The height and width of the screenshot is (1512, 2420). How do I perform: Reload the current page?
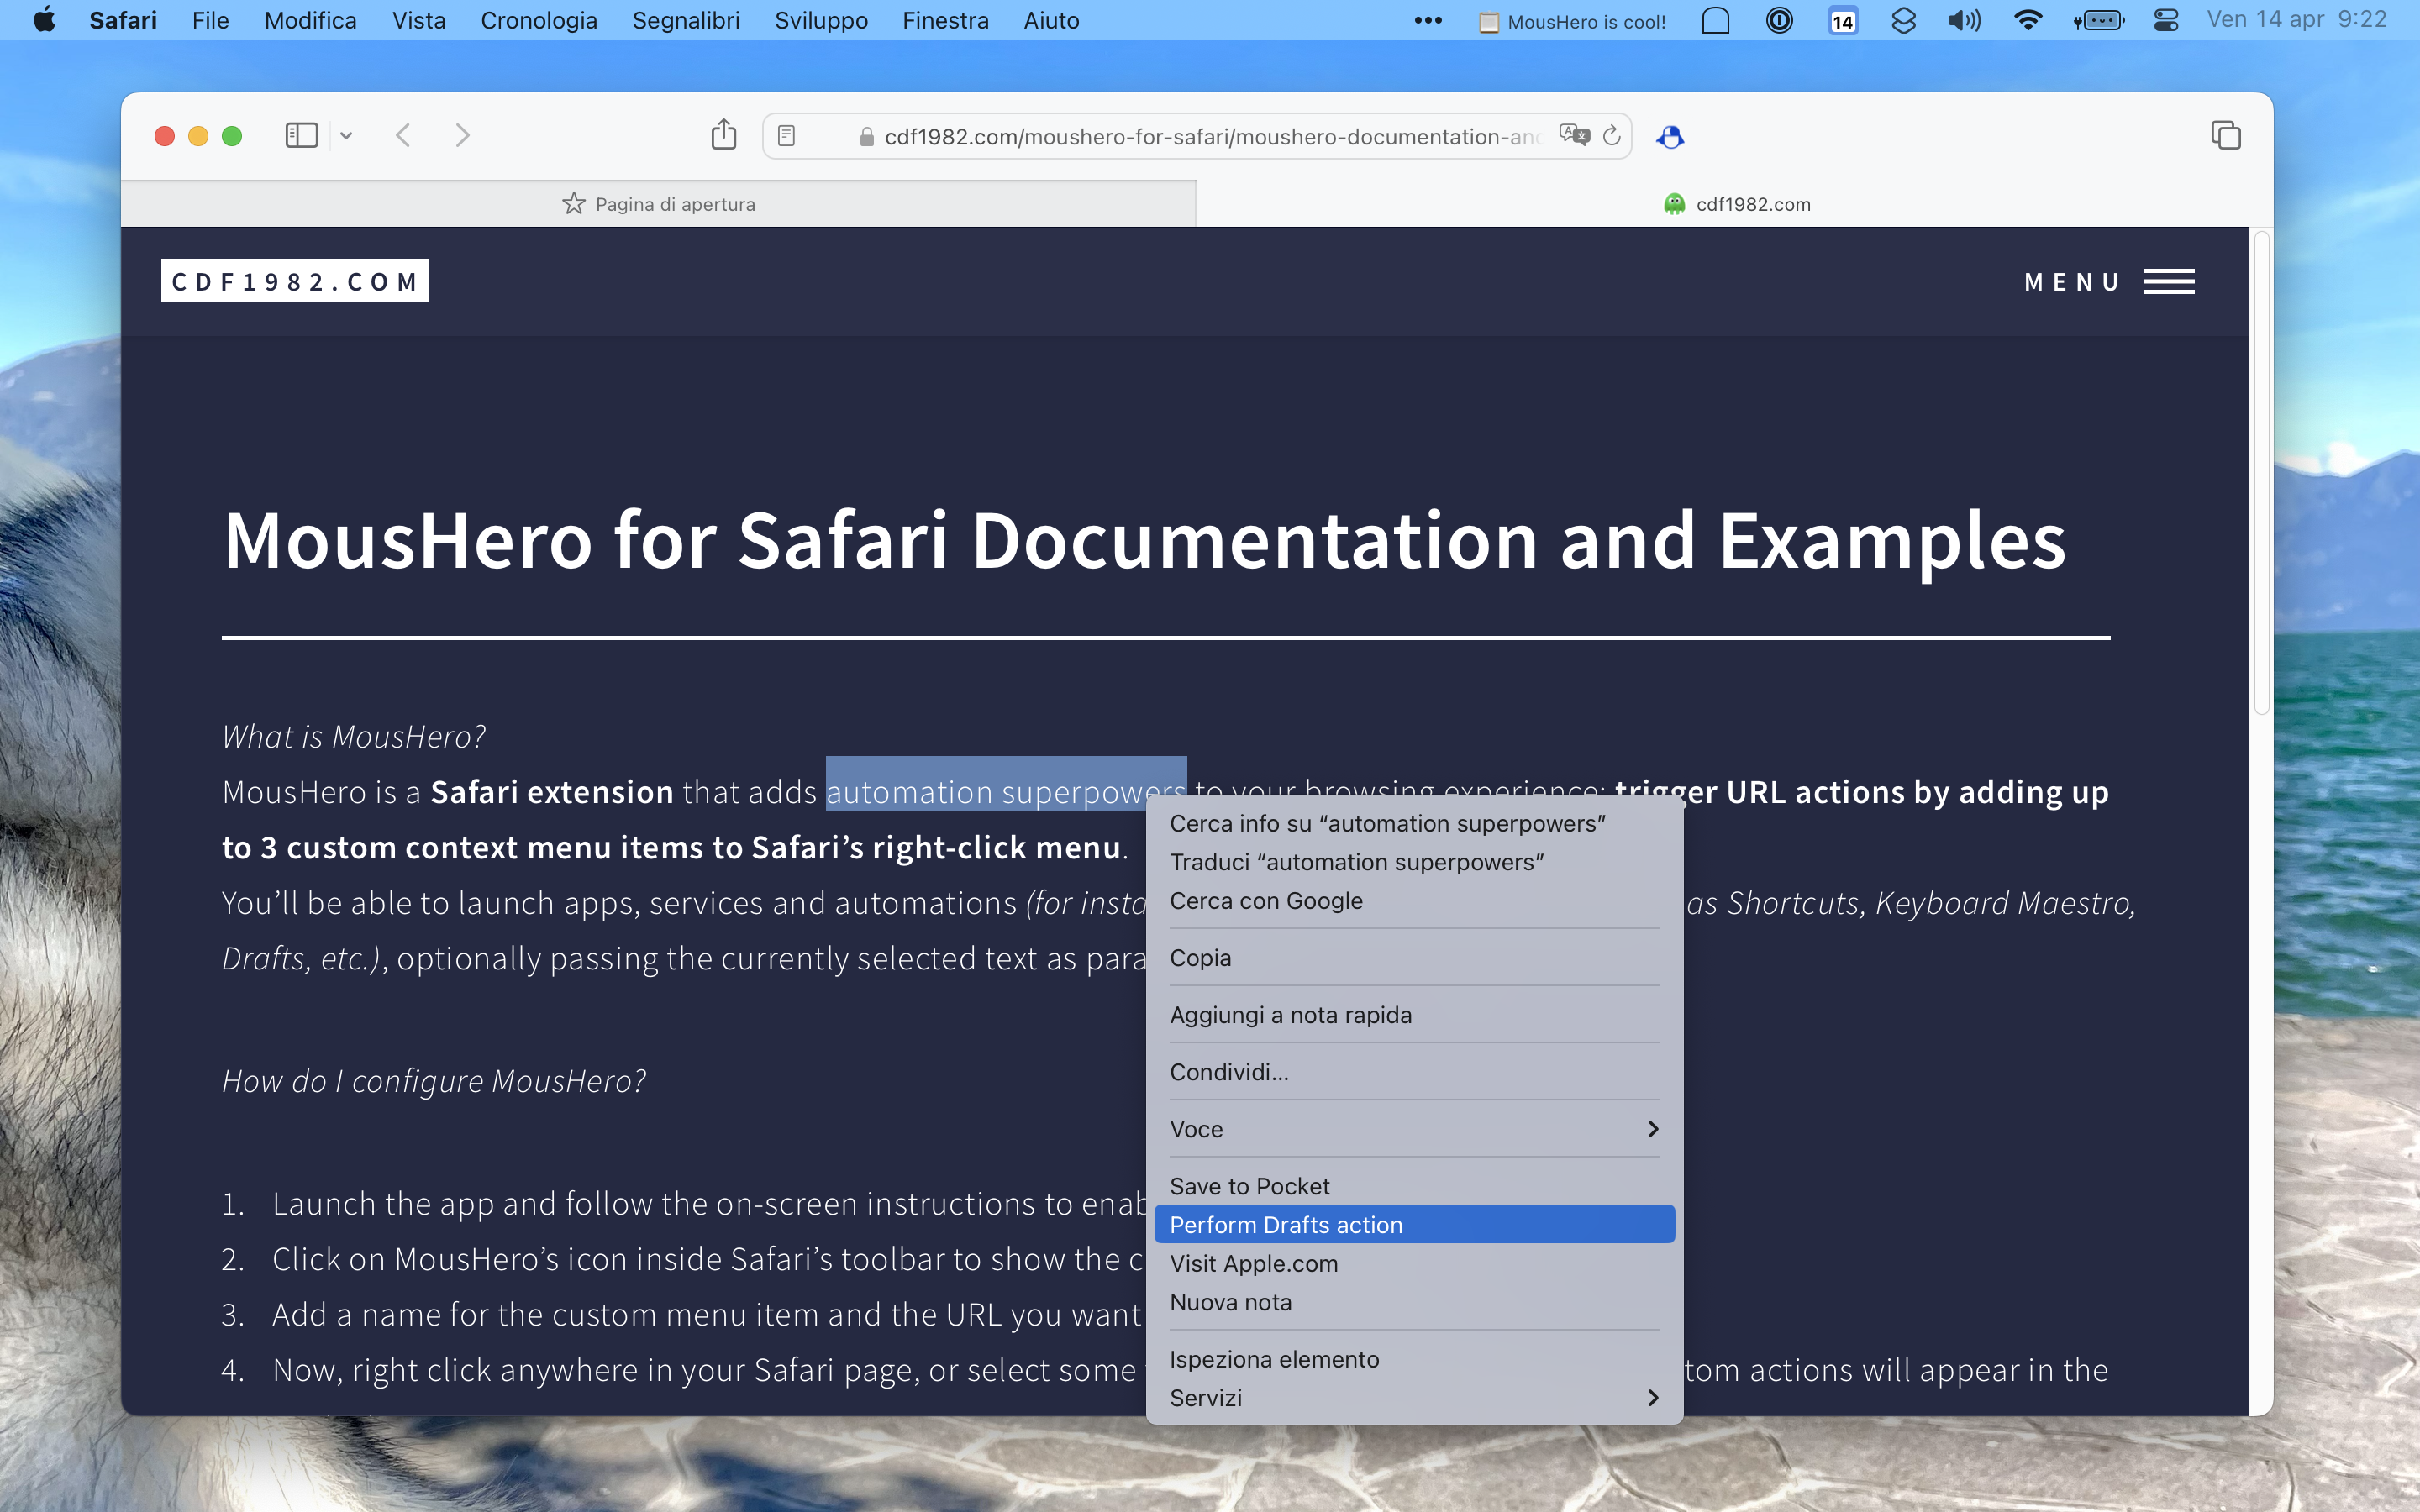point(1611,135)
